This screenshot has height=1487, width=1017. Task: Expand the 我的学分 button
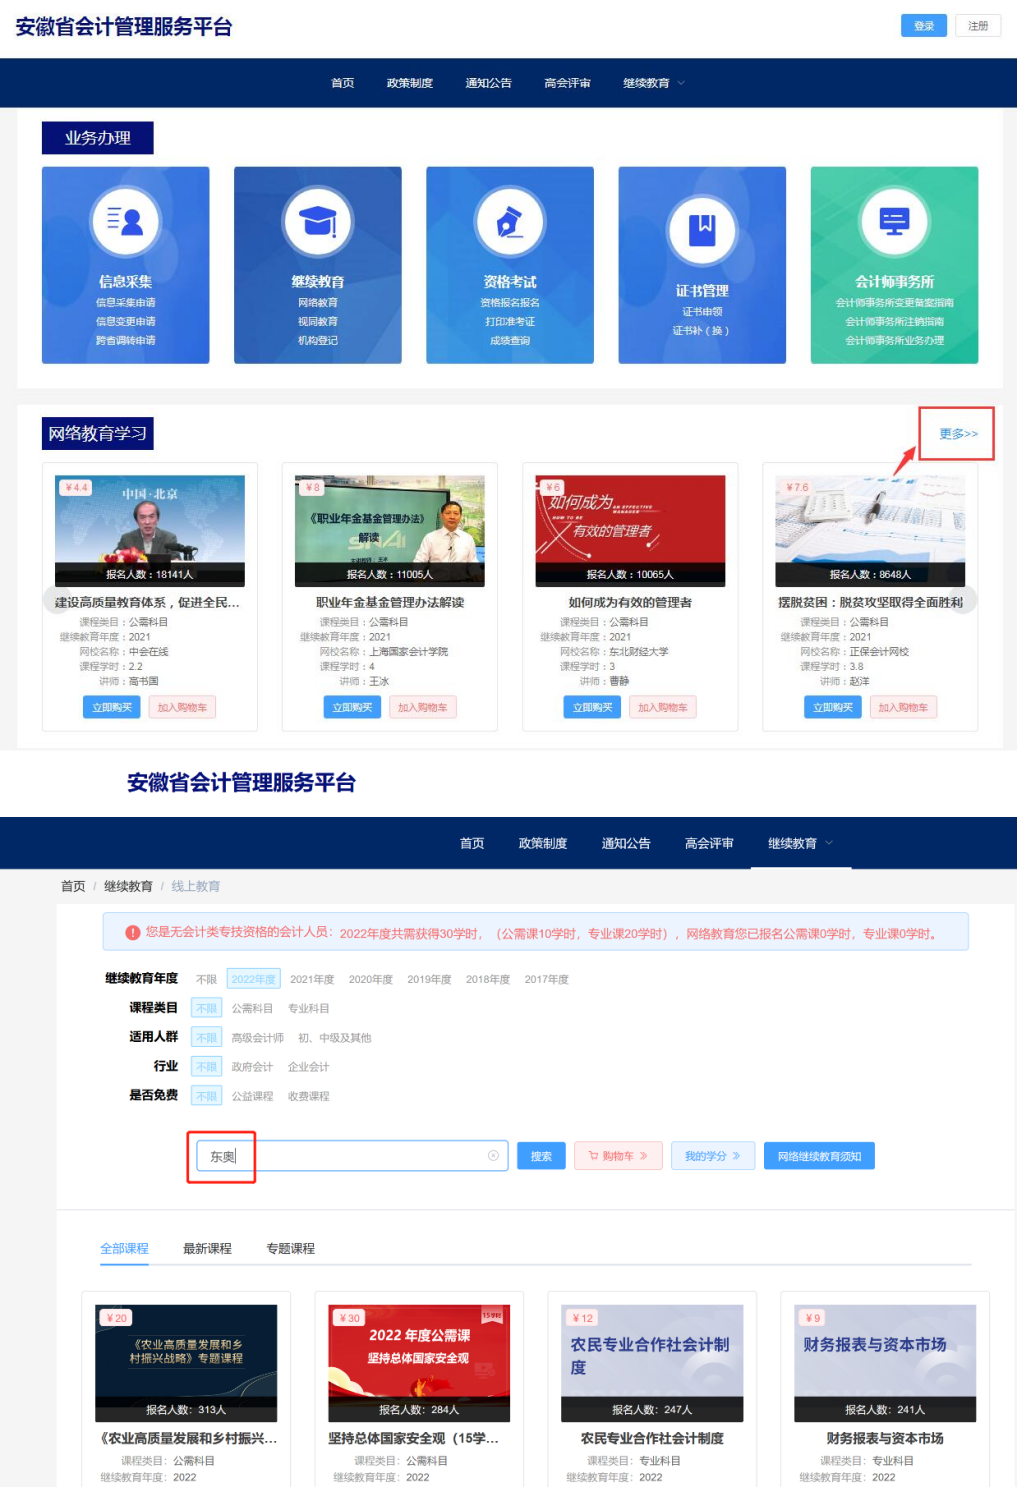pos(712,1156)
